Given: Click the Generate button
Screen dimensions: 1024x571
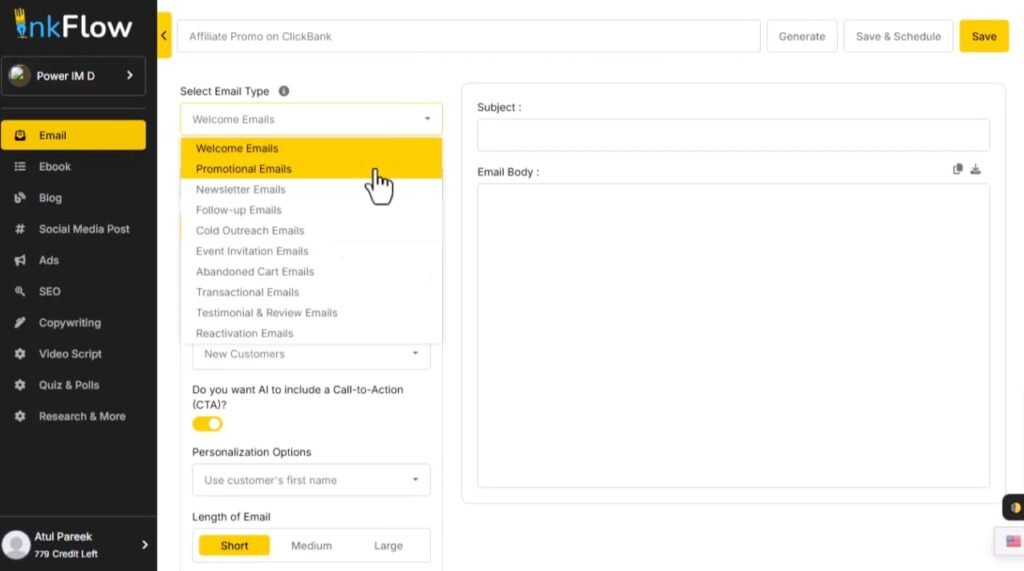Looking at the screenshot, I should pos(802,36).
